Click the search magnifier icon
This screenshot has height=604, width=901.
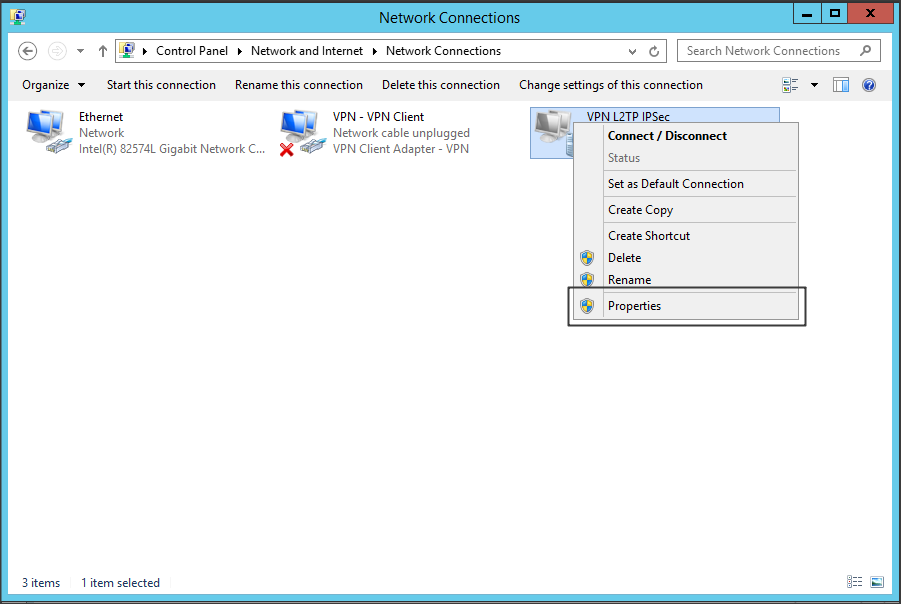(865, 51)
